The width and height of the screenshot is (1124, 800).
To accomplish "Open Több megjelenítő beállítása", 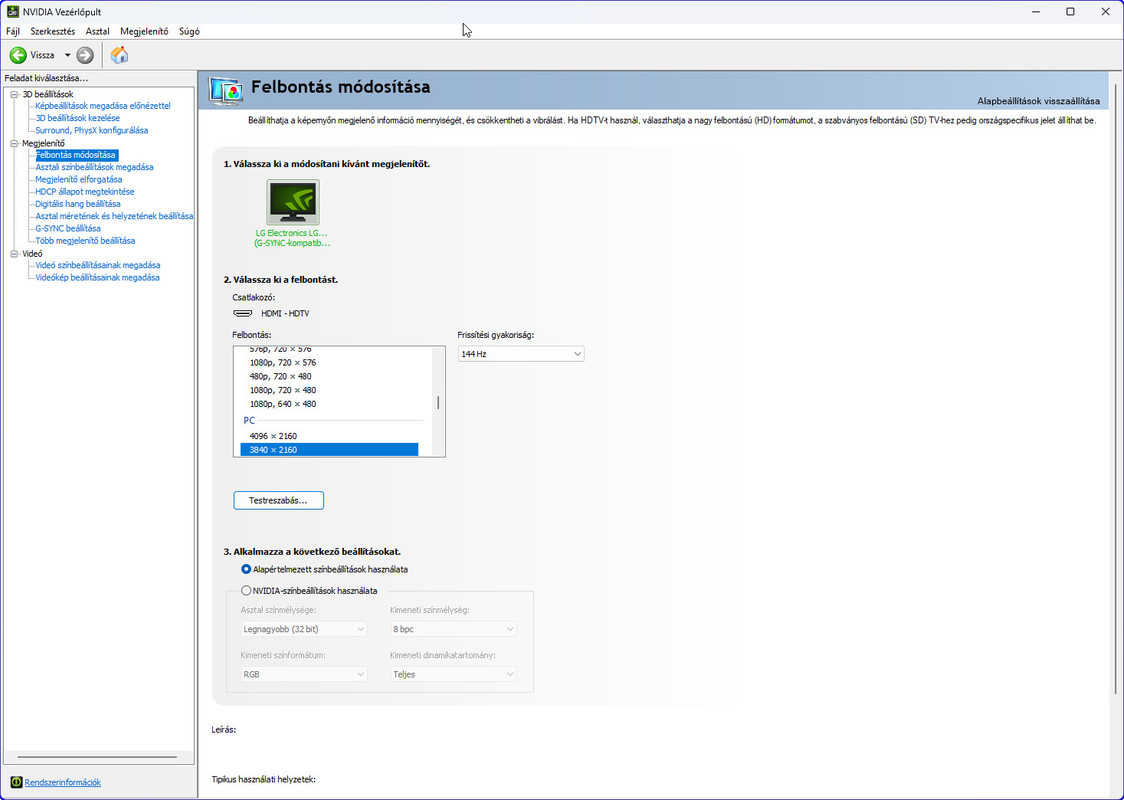I will coord(85,241).
